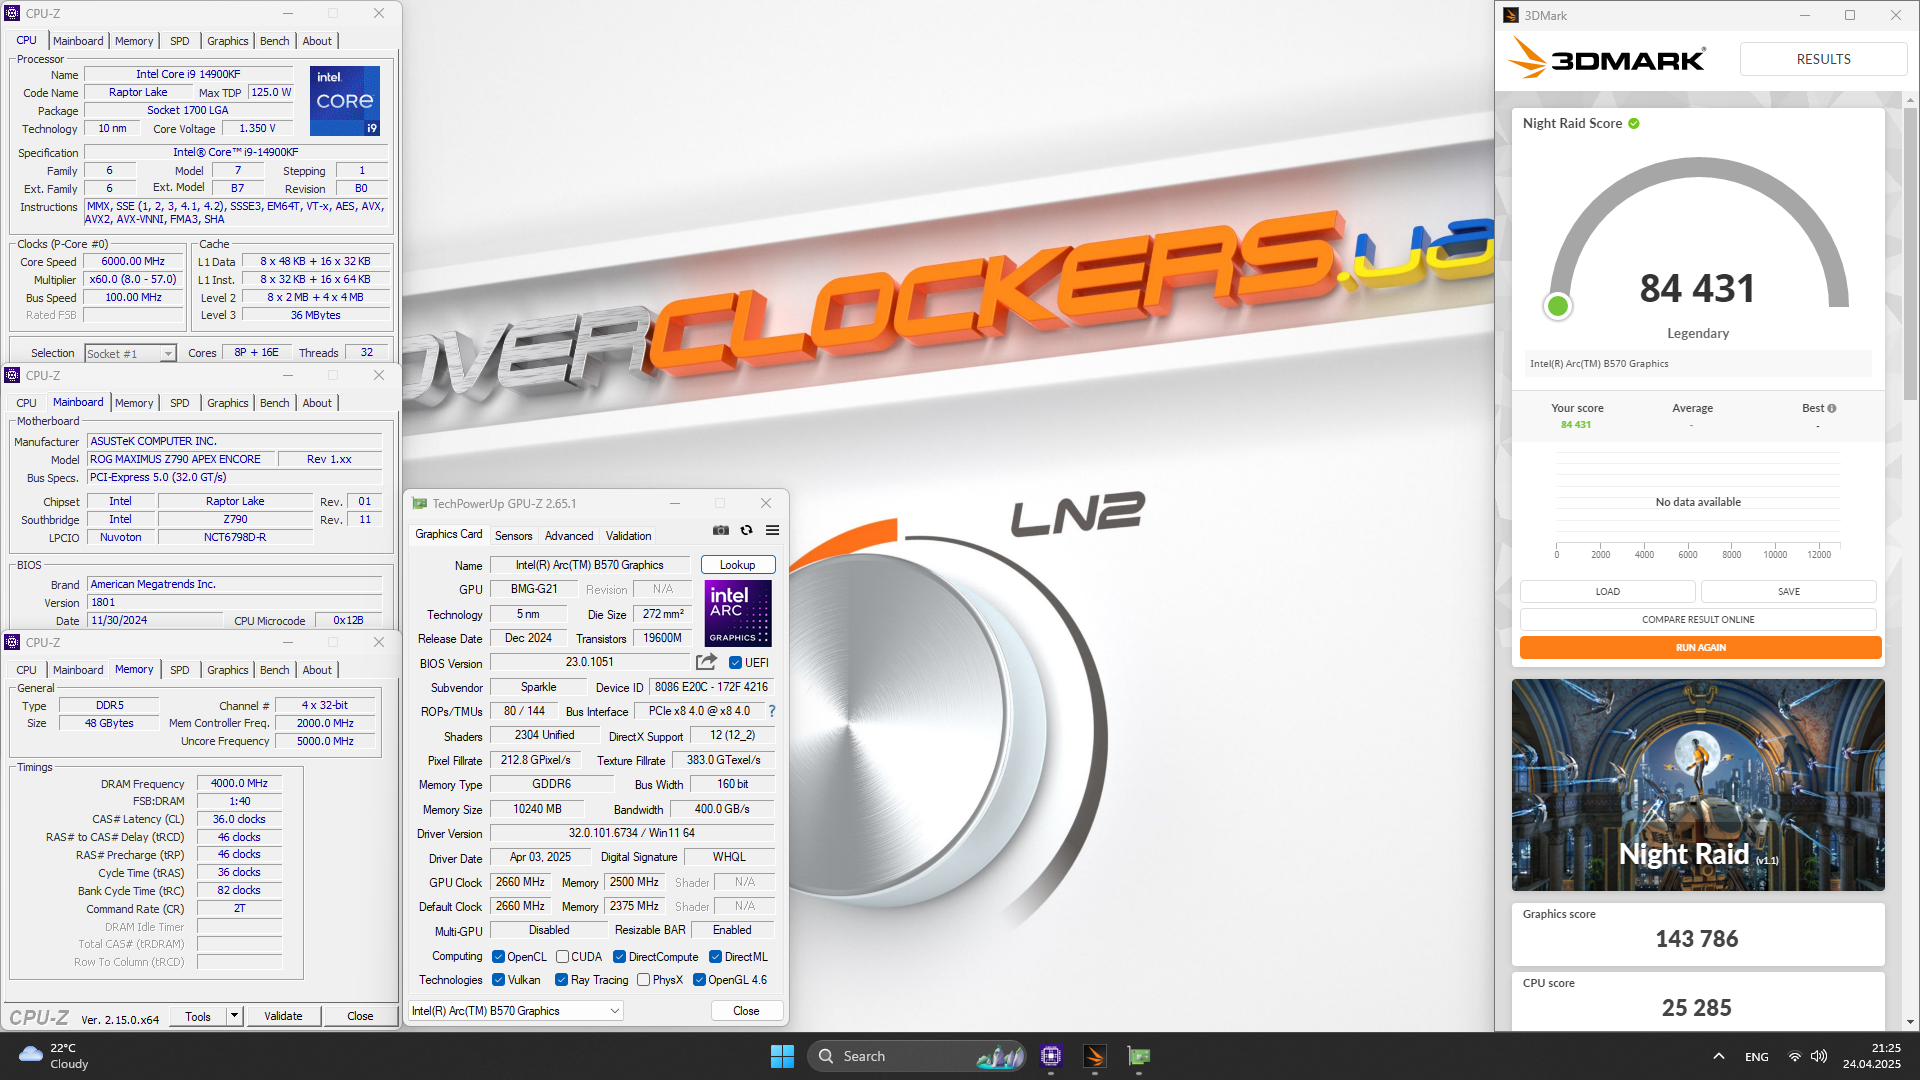The height and width of the screenshot is (1080, 1920).
Task: Toggle the Ray Tracing checkbox
Action: [x=562, y=980]
